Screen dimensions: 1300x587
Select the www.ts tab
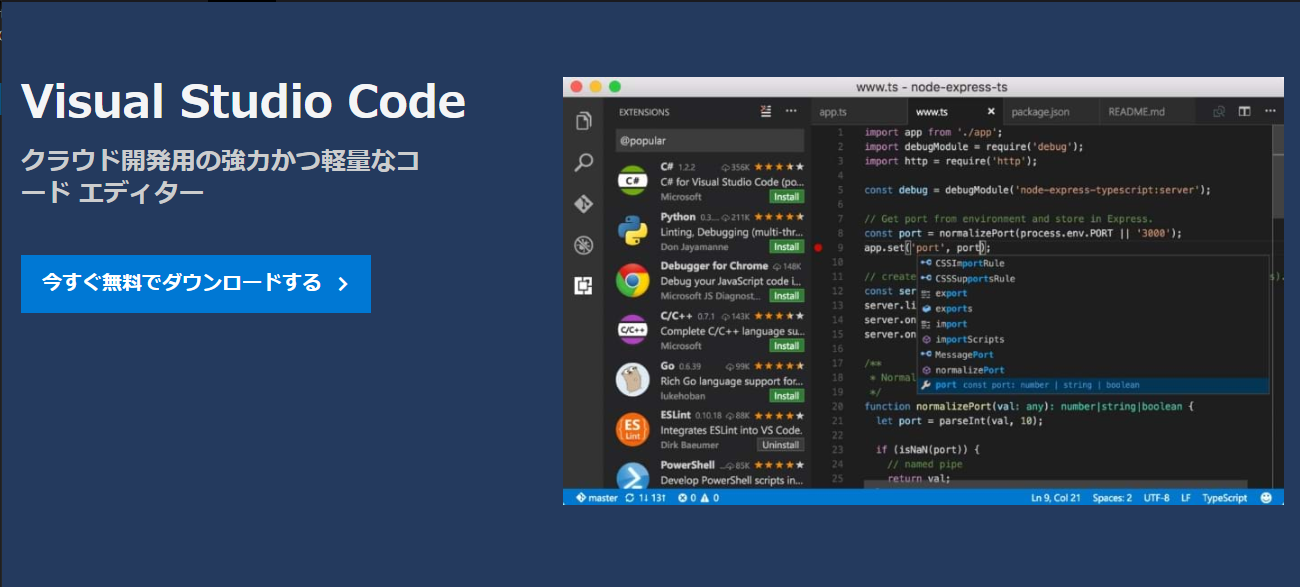click(x=932, y=112)
